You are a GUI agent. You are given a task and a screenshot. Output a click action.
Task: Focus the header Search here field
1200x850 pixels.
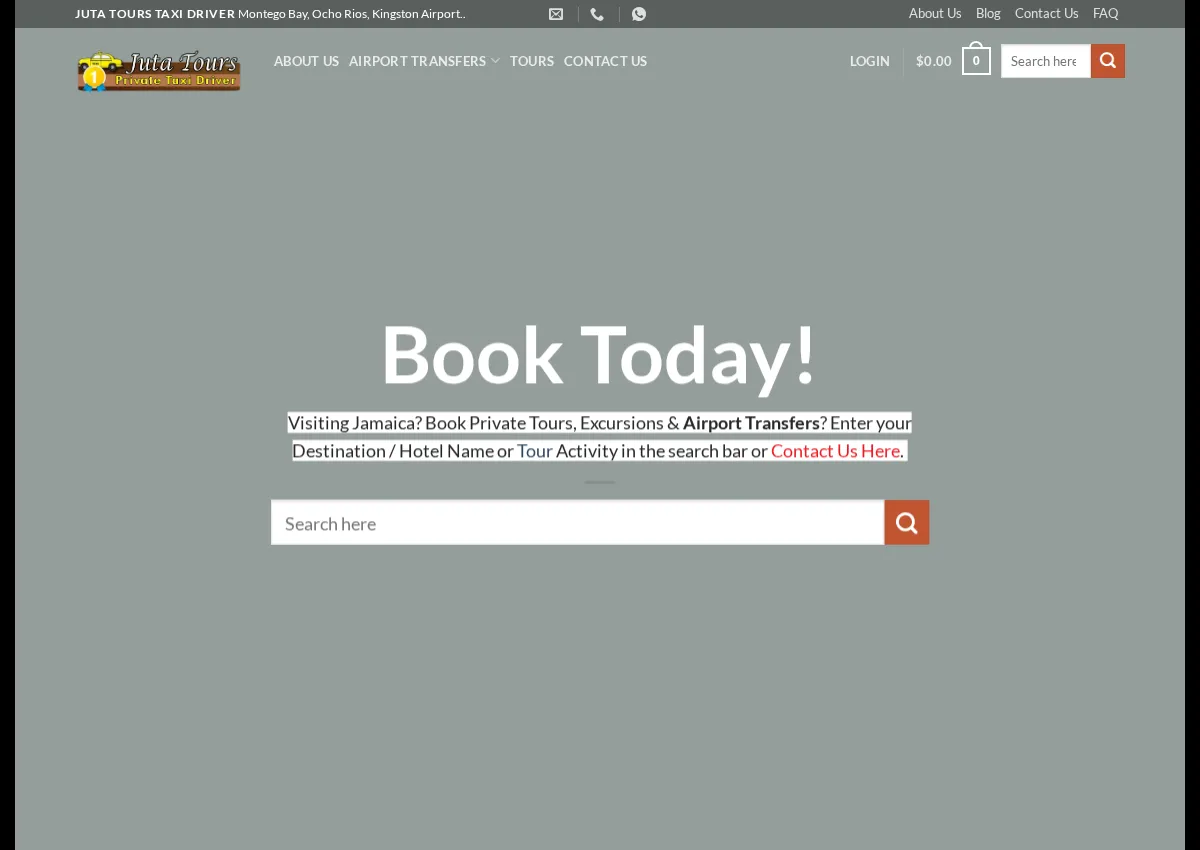click(x=1046, y=61)
